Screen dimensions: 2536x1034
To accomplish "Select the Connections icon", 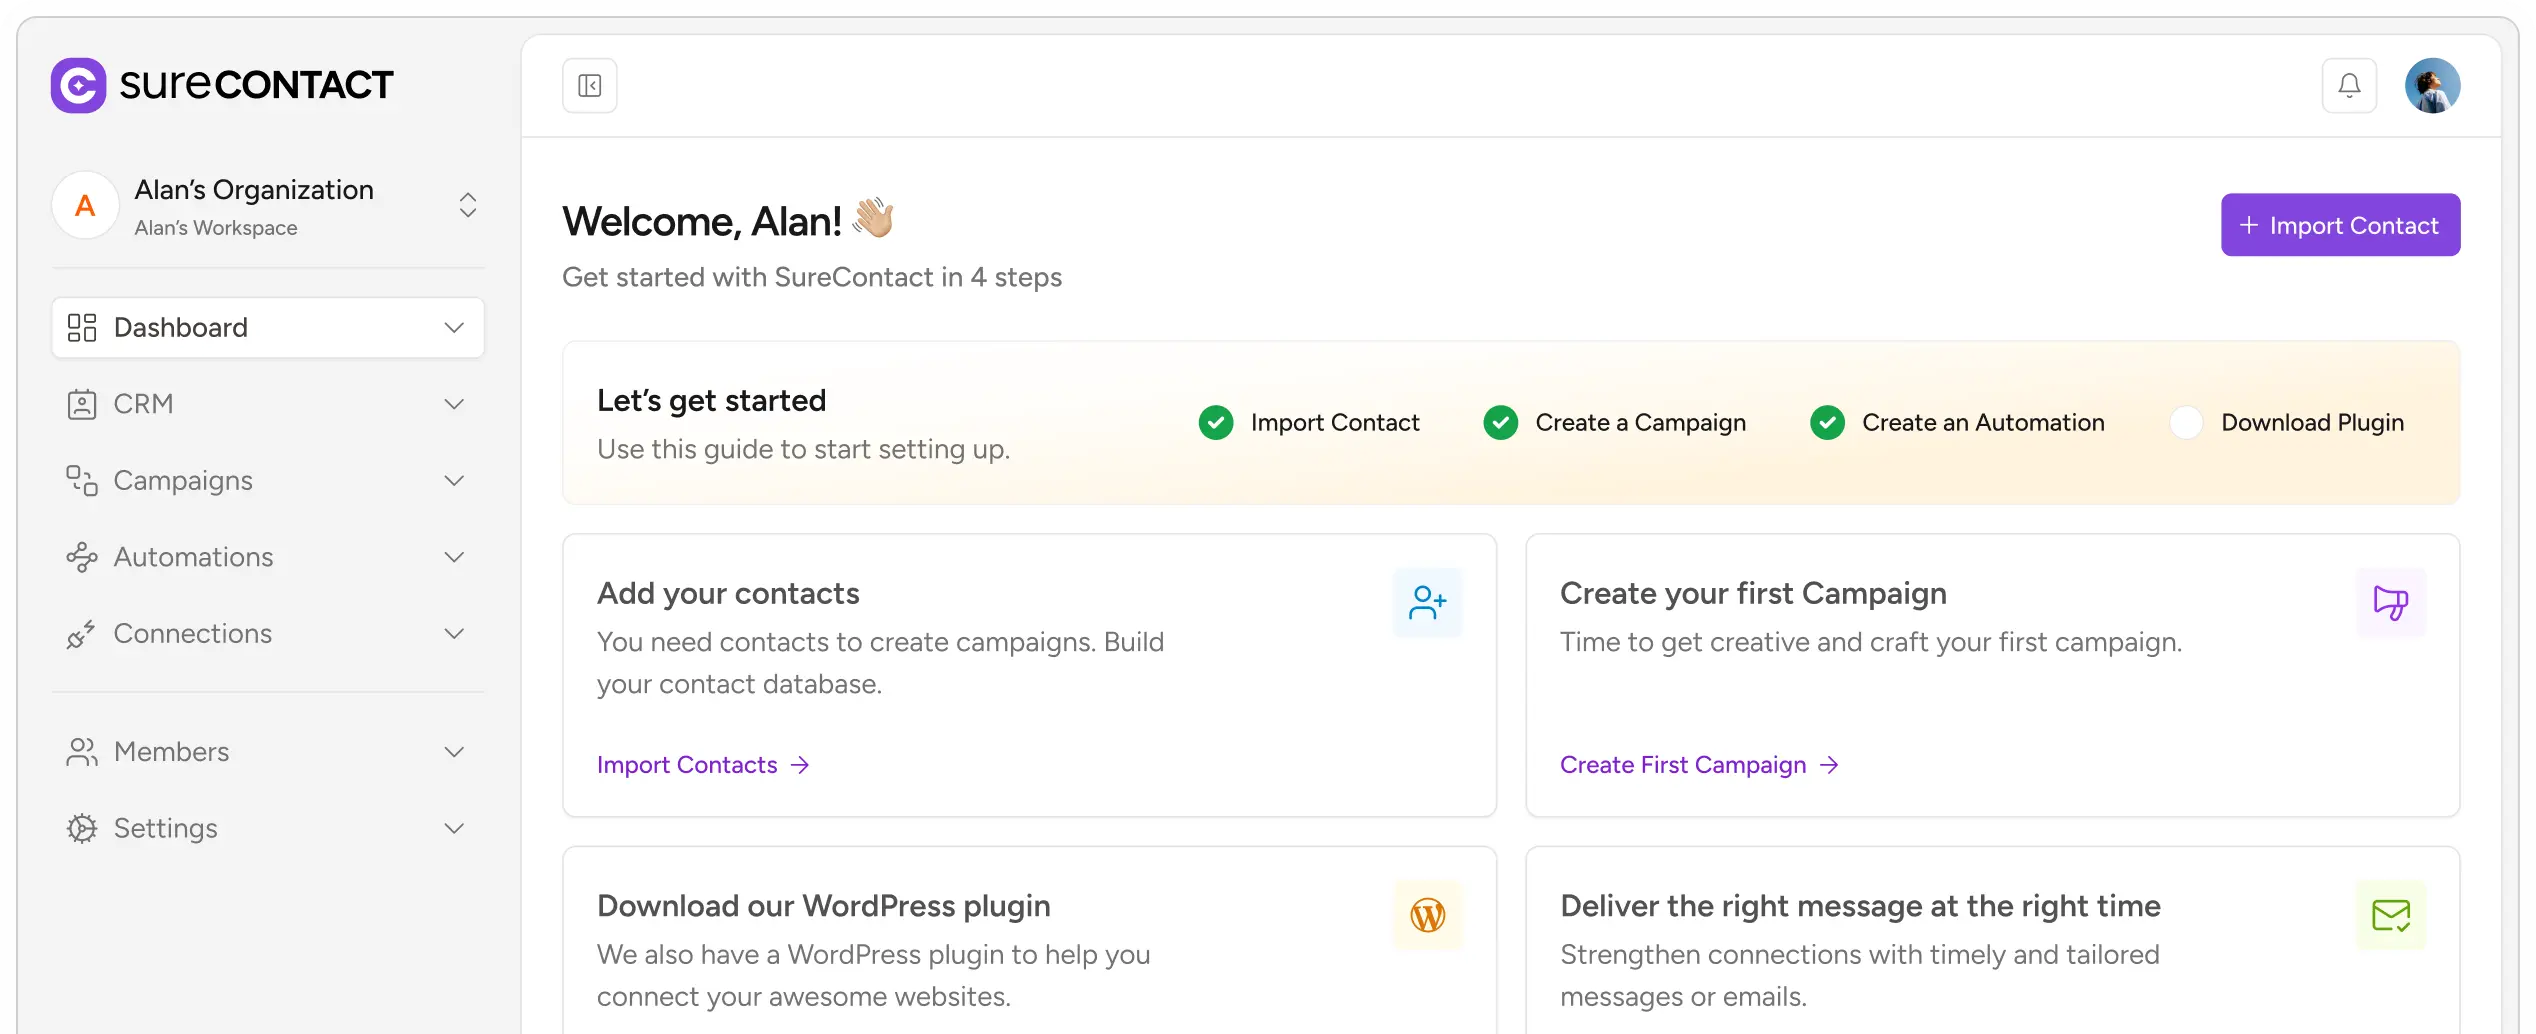I will (81, 634).
